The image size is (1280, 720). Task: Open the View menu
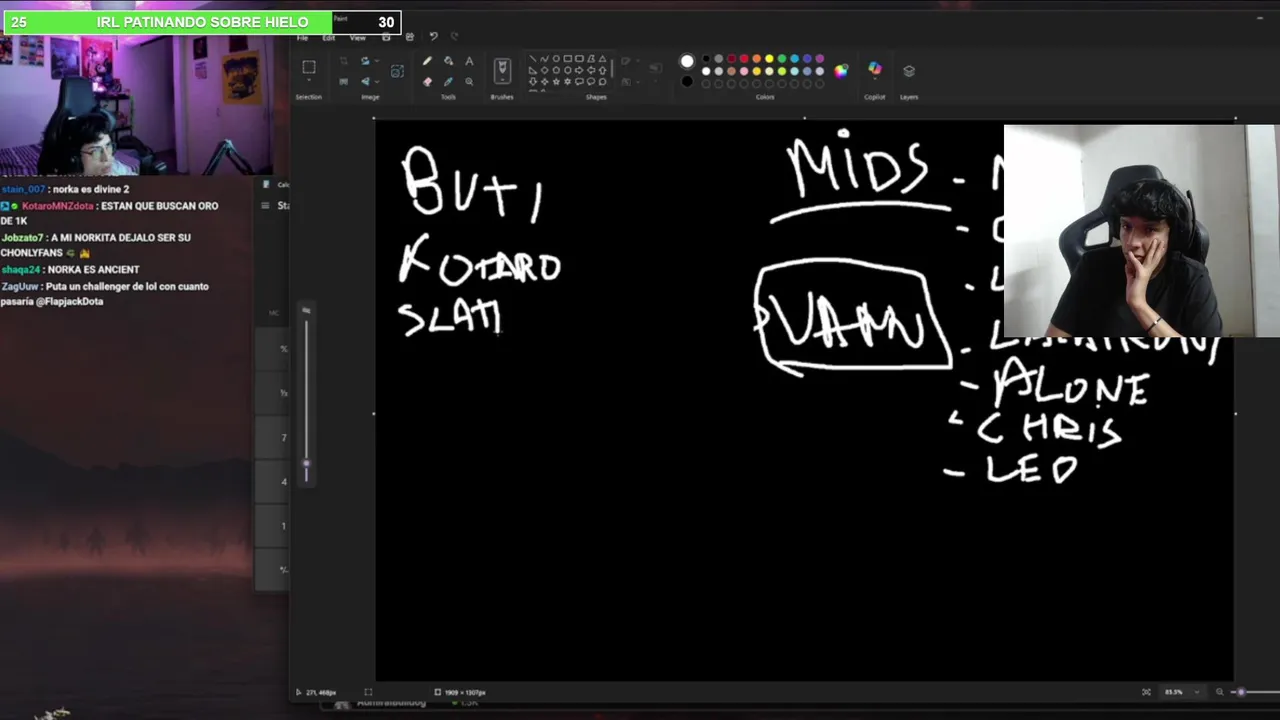(357, 38)
